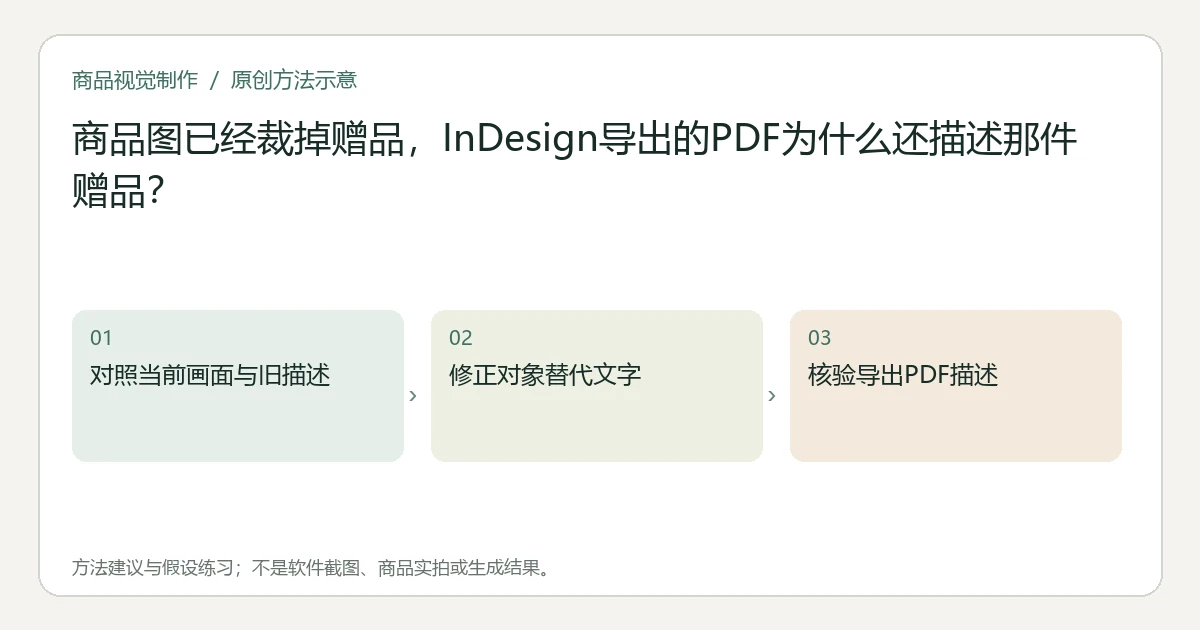The height and width of the screenshot is (630, 1200).
Task: Click the chevron between steps 02 and 03
Action: (x=772, y=396)
